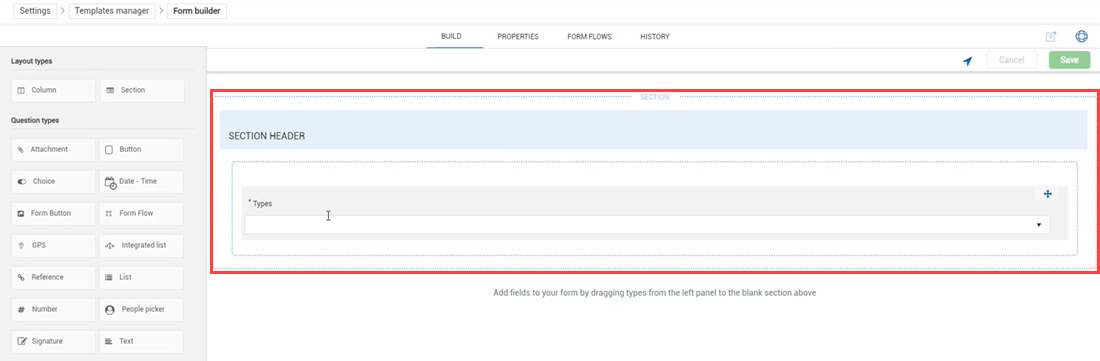Select the Number question type
The width and height of the screenshot is (1100, 361).
(x=53, y=309)
